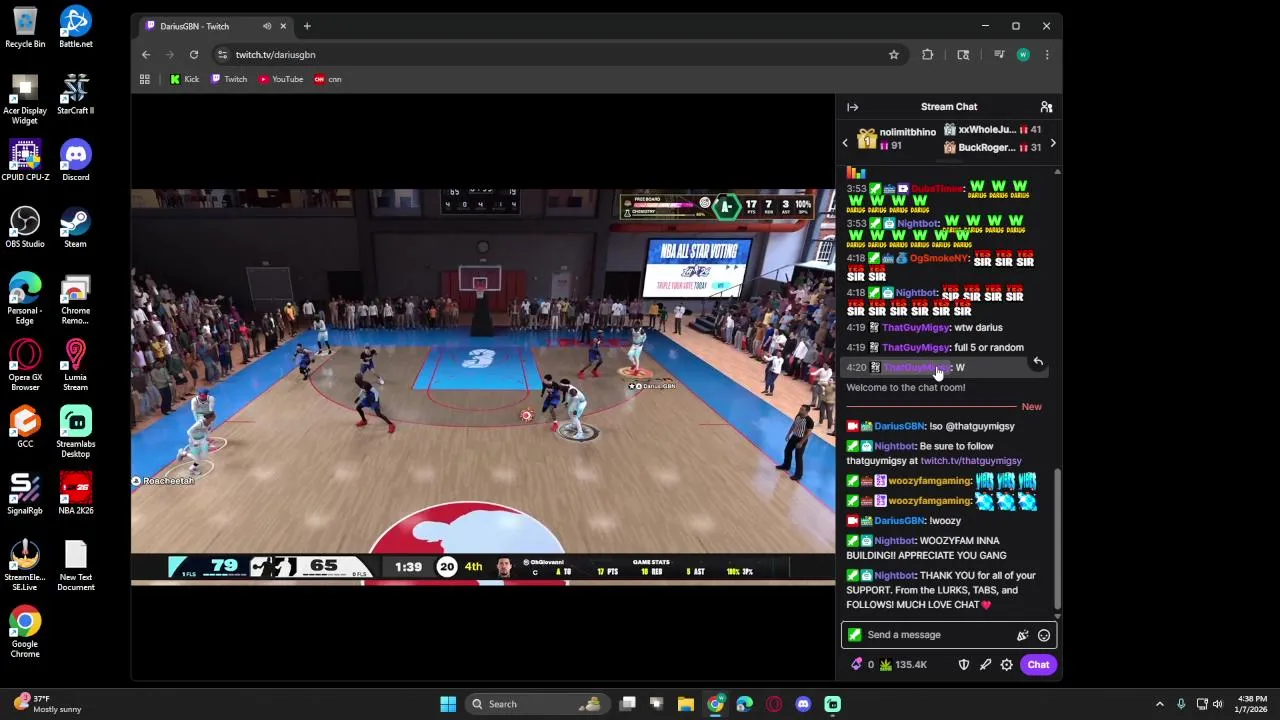Click the twitch.tv/dariusgbn address bar
The height and width of the screenshot is (720, 1280).
560,55
